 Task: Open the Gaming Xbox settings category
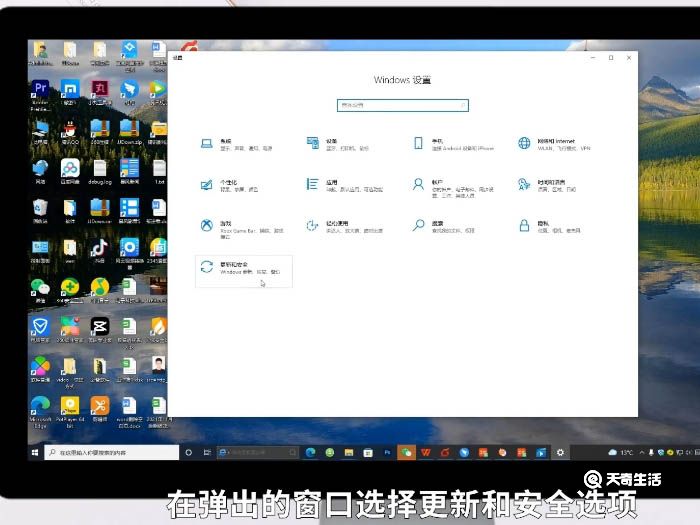[242, 228]
